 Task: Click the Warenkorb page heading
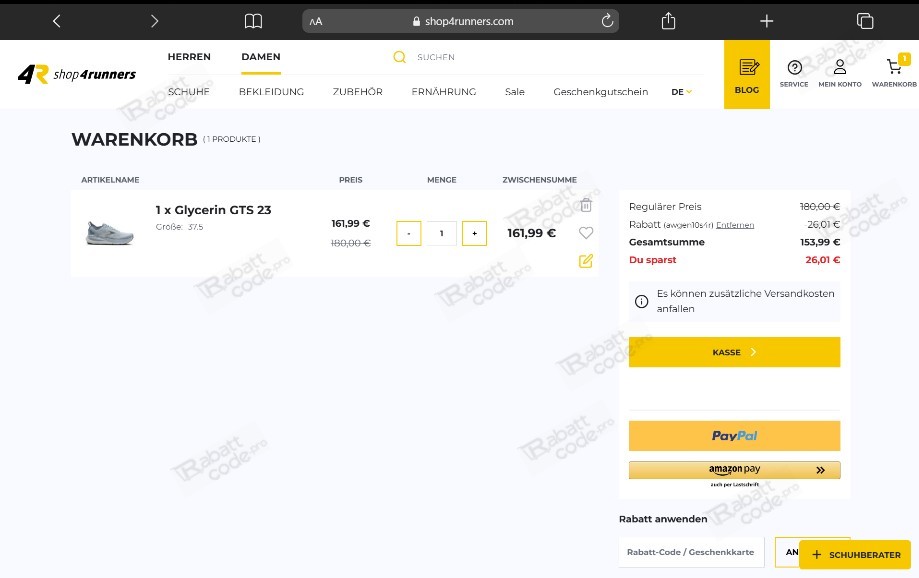click(134, 140)
